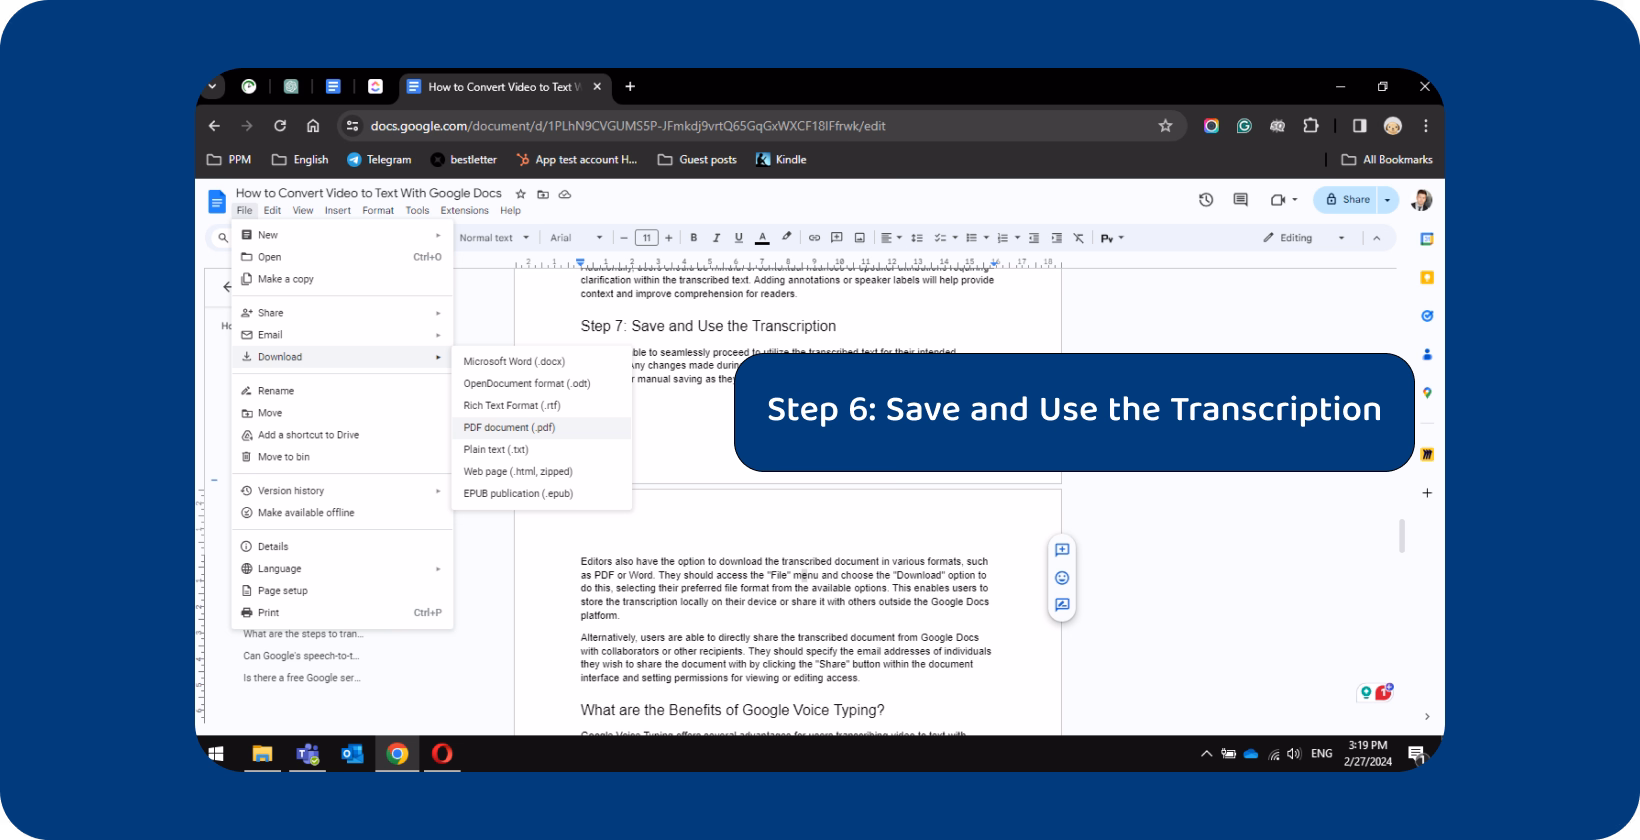Open the Docs home logo icon
Screen dimensions: 1640x840
tap(216, 201)
